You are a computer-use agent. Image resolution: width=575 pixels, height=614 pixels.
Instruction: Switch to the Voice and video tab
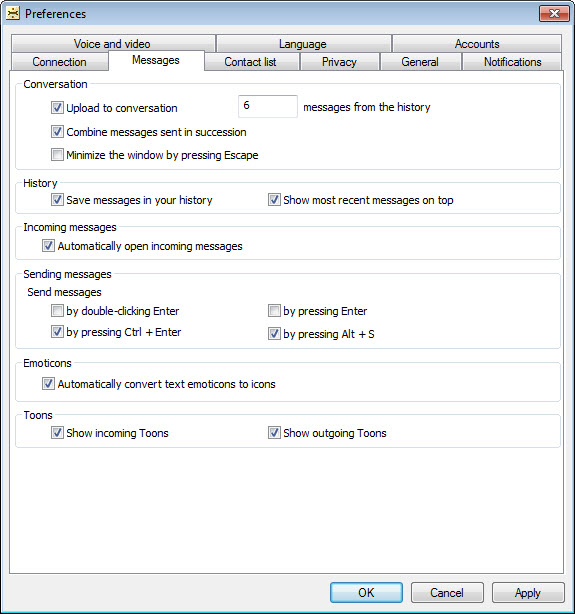(113, 43)
